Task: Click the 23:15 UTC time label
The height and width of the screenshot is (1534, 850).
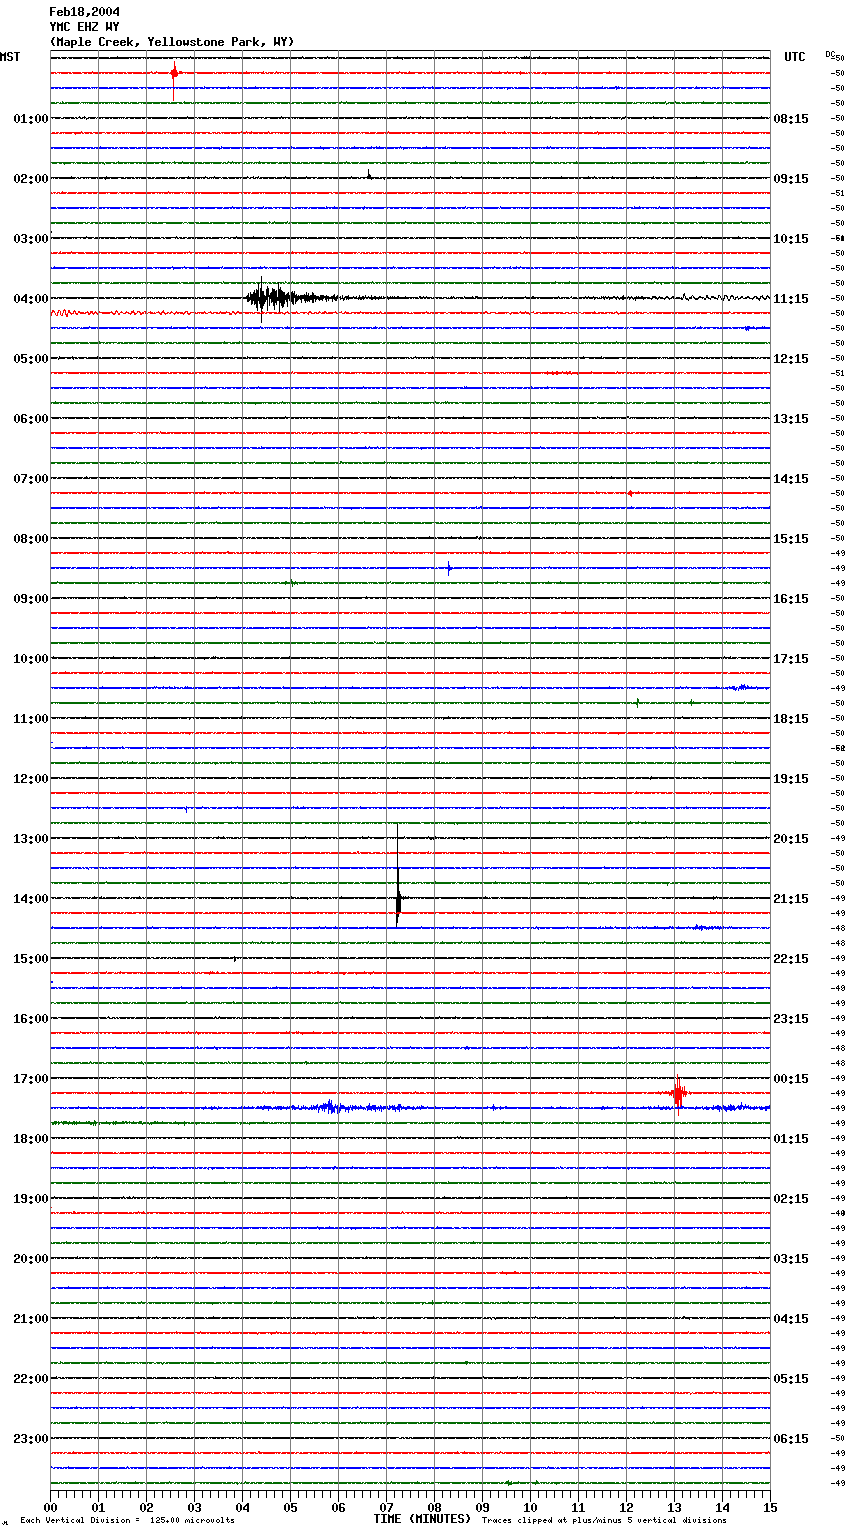Action: coord(791,1019)
